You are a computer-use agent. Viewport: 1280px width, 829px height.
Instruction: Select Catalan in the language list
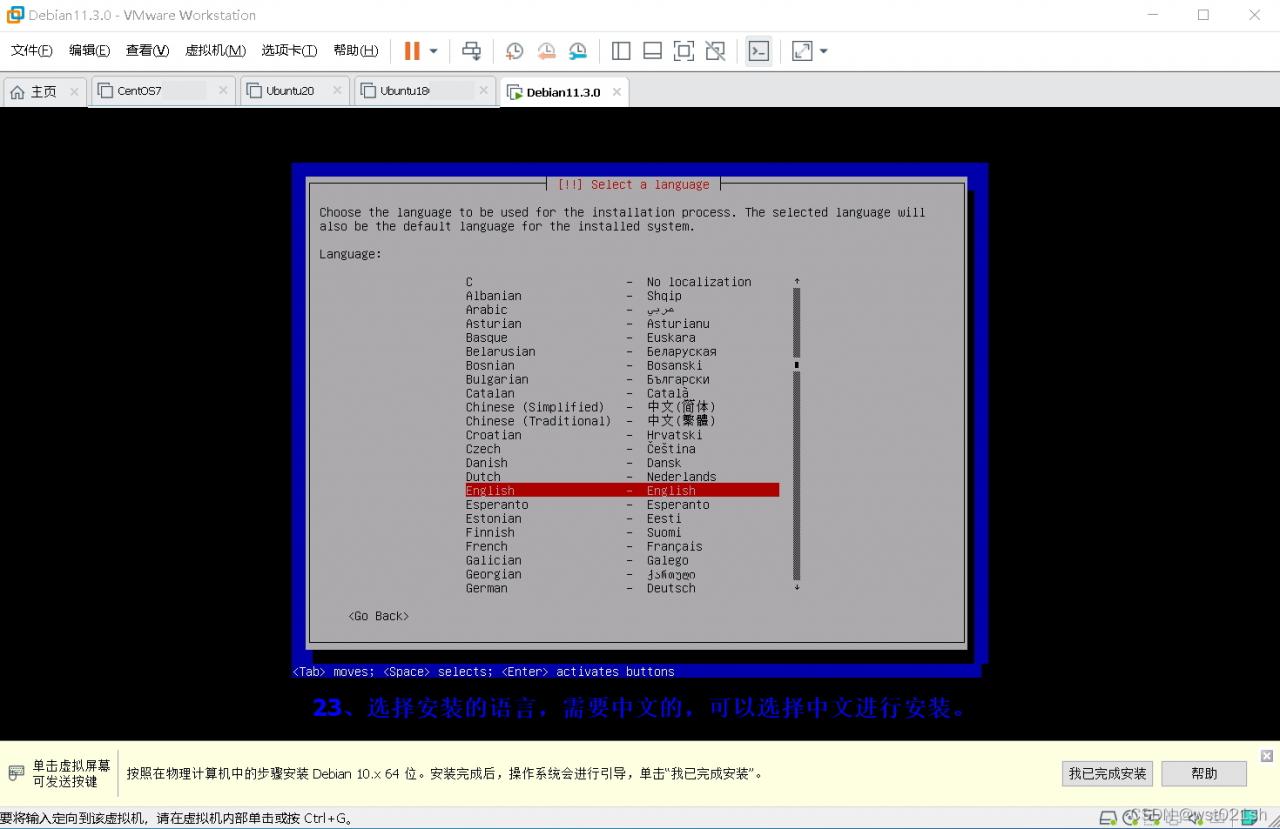click(622, 394)
